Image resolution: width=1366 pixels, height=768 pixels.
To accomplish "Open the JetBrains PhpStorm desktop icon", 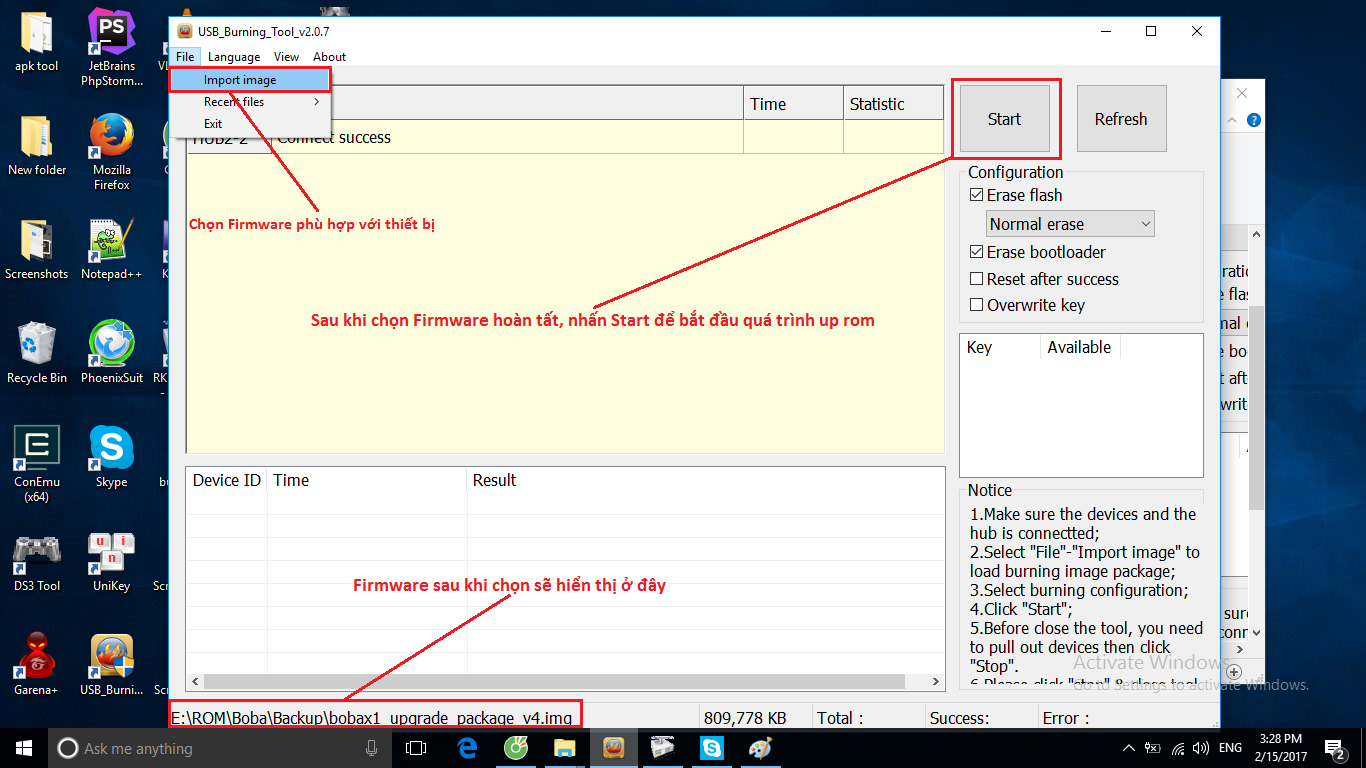I will pyautogui.click(x=111, y=36).
